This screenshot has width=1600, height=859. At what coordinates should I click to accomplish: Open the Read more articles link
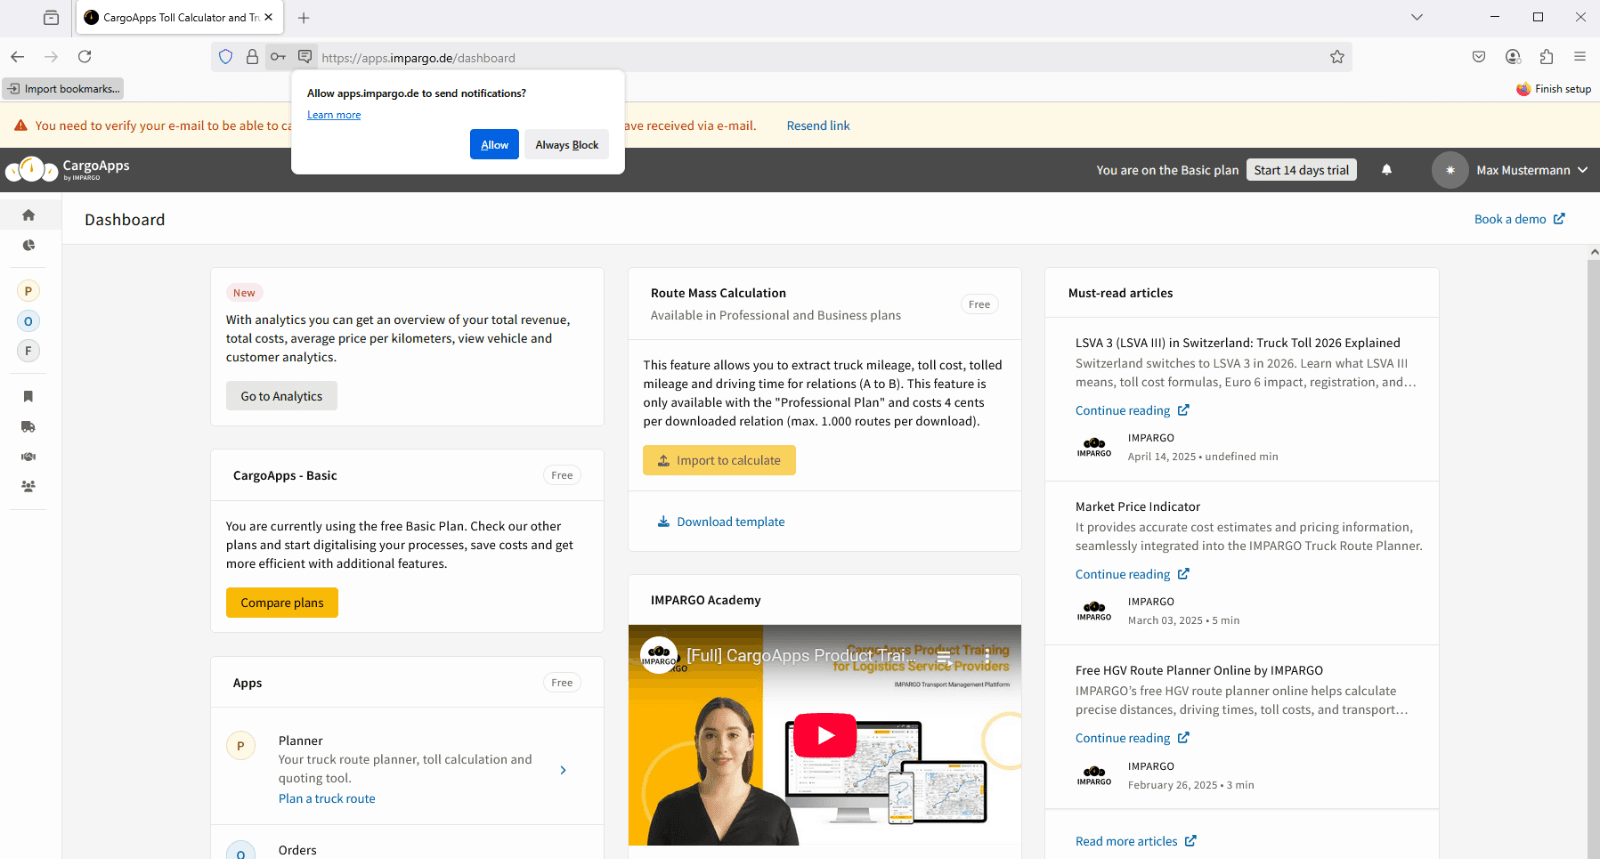click(x=1135, y=842)
